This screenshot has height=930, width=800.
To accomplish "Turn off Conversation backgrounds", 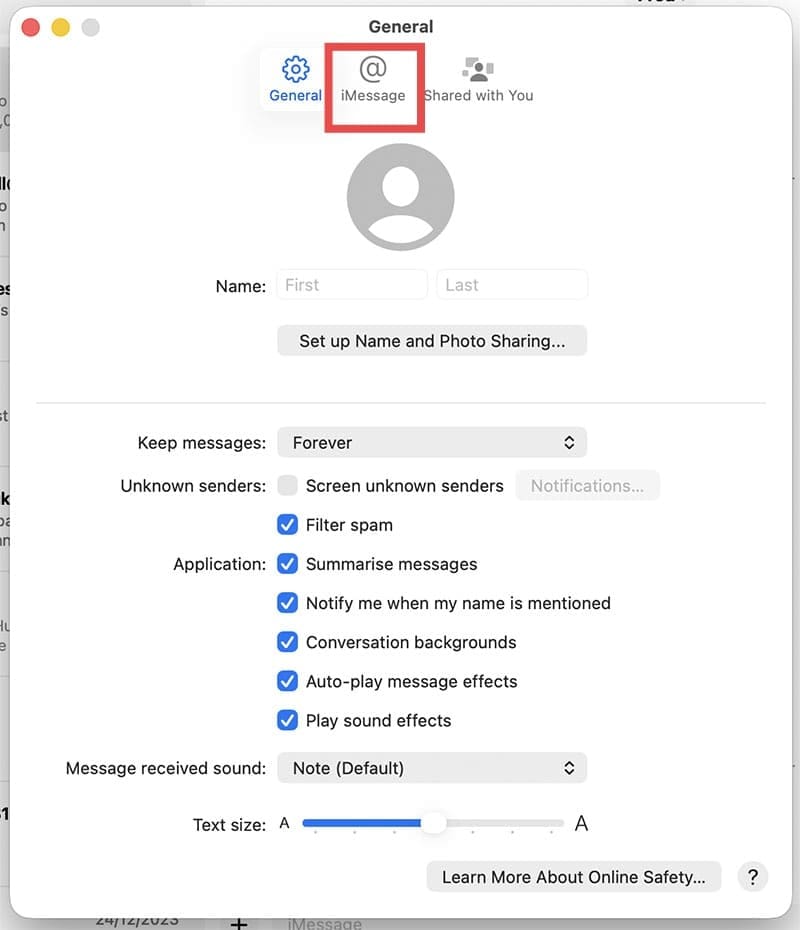I will 288,642.
